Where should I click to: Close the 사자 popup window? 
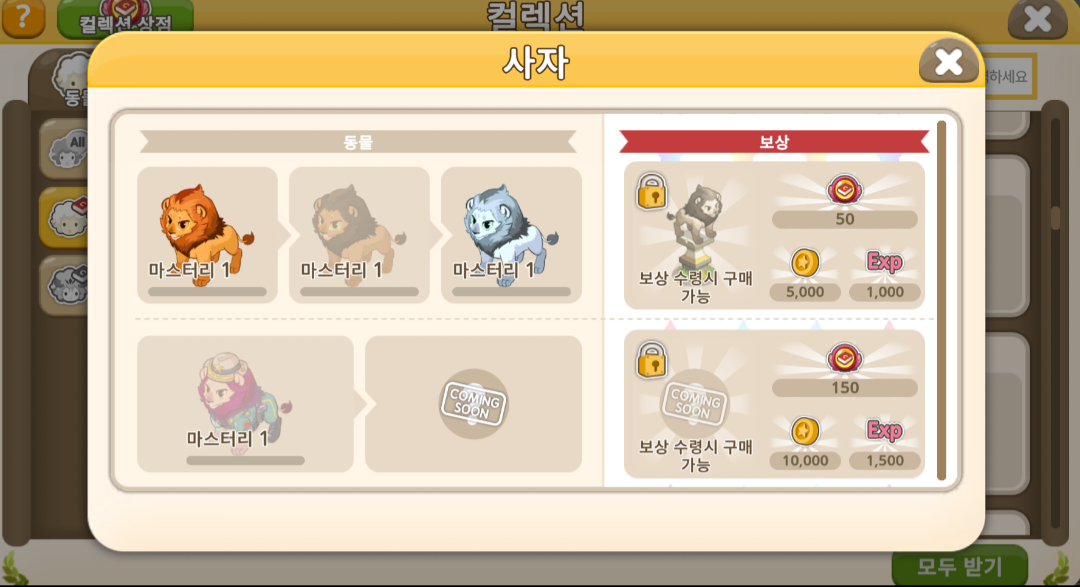click(948, 63)
